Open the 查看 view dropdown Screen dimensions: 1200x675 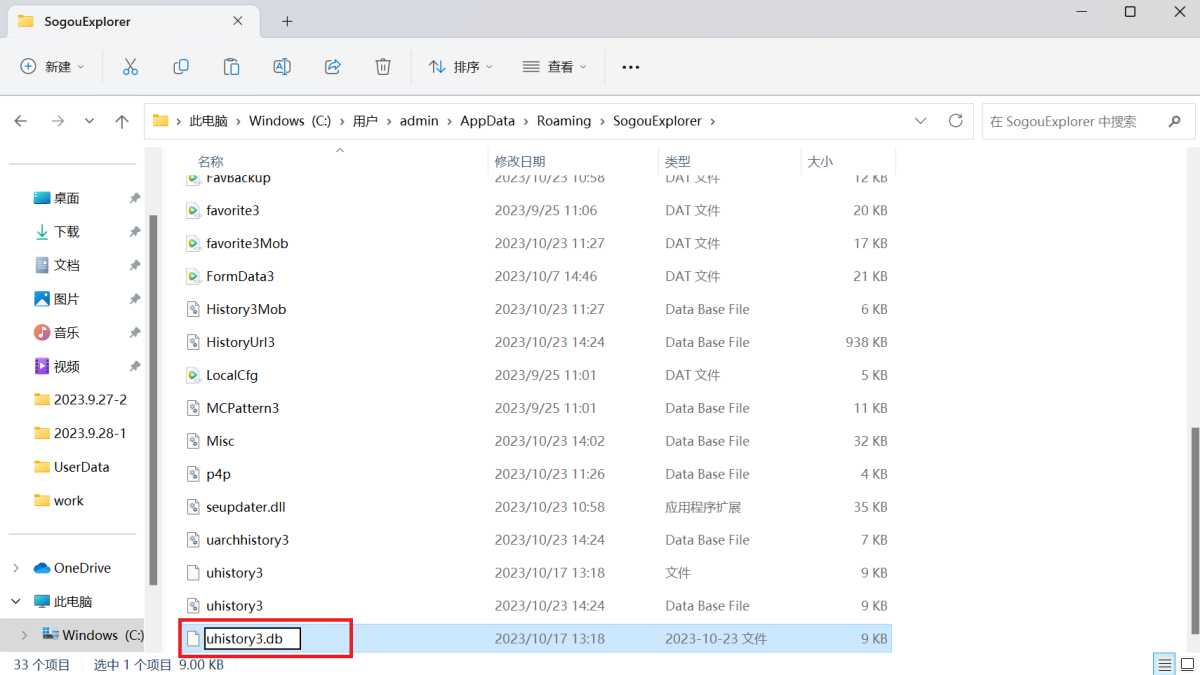pos(555,67)
